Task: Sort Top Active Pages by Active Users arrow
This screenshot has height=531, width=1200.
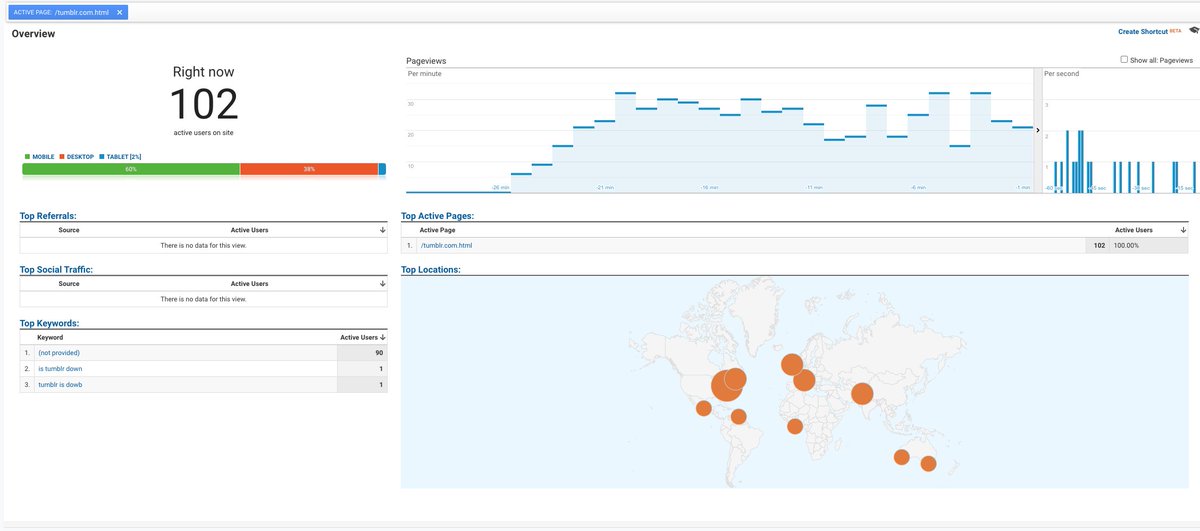Action: pyautogui.click(x=1185, y=230)
